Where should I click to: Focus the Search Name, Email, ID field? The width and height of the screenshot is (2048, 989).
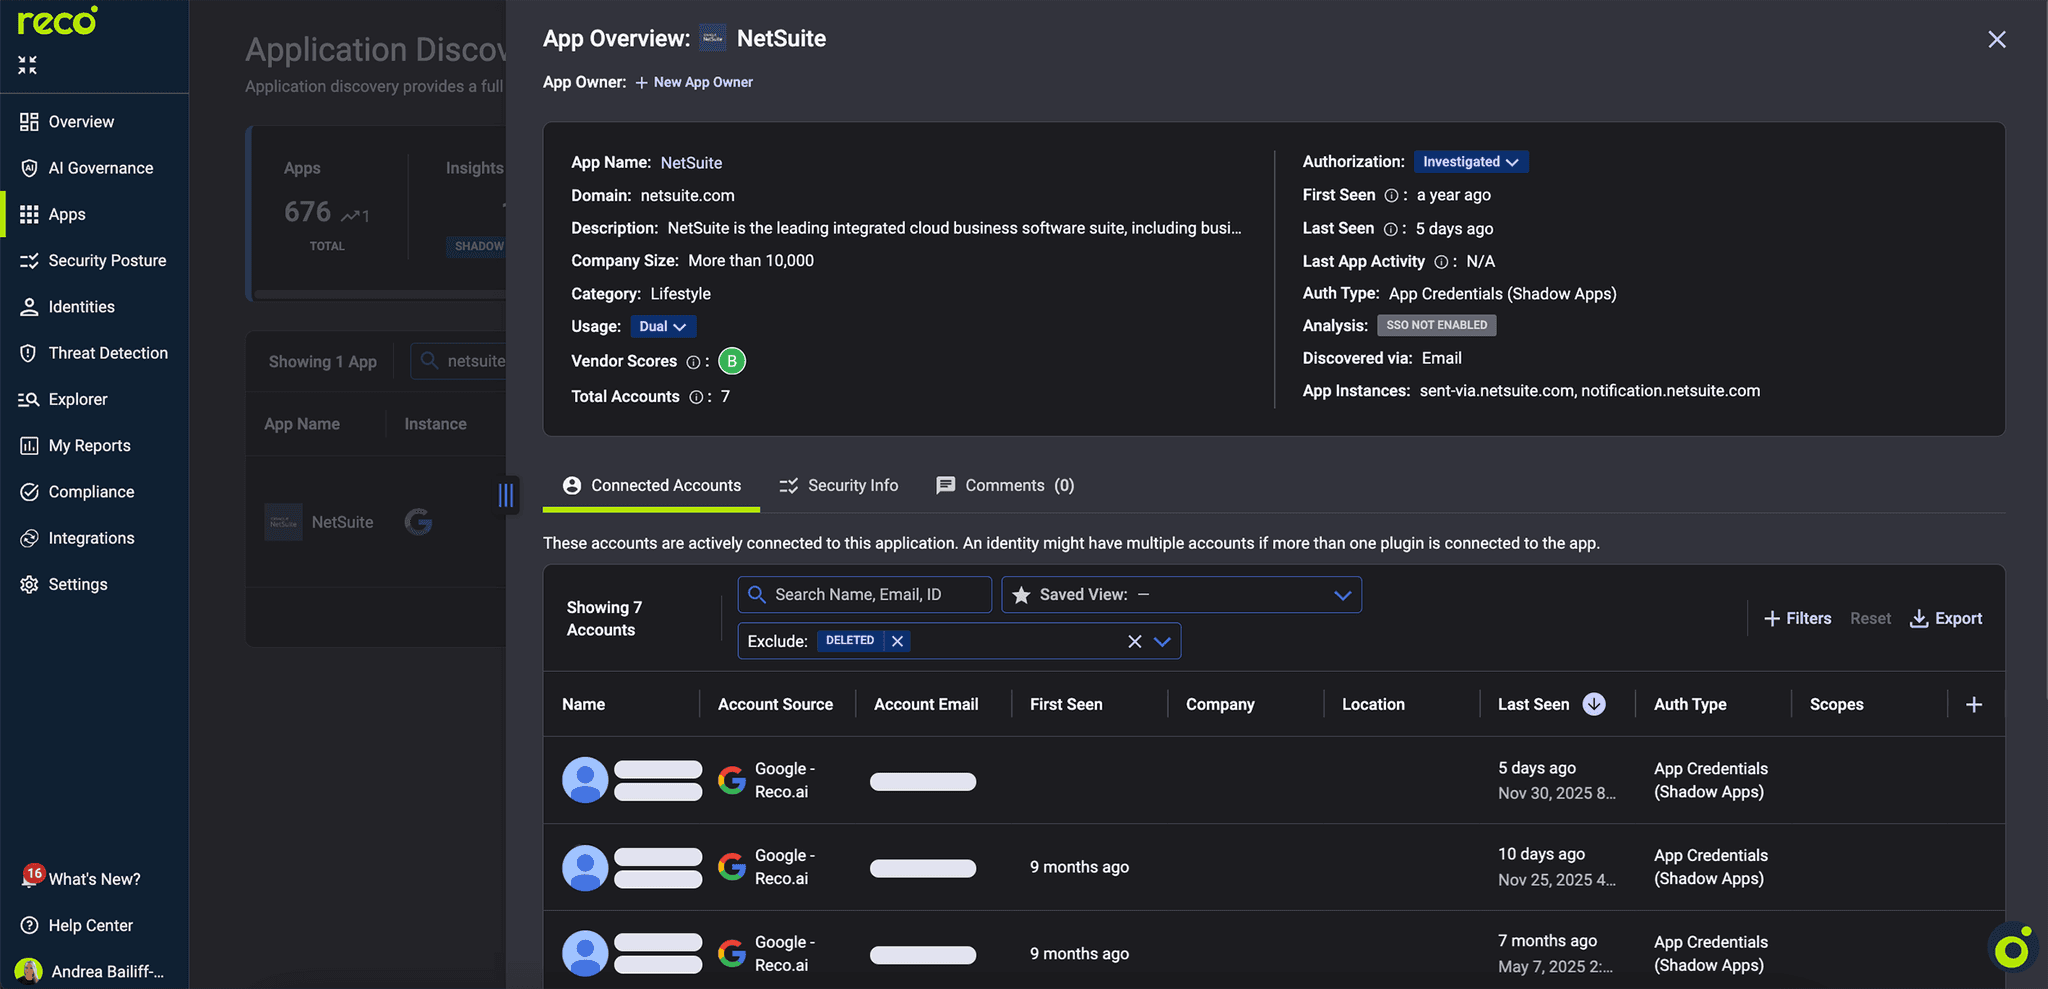[865, 595]
